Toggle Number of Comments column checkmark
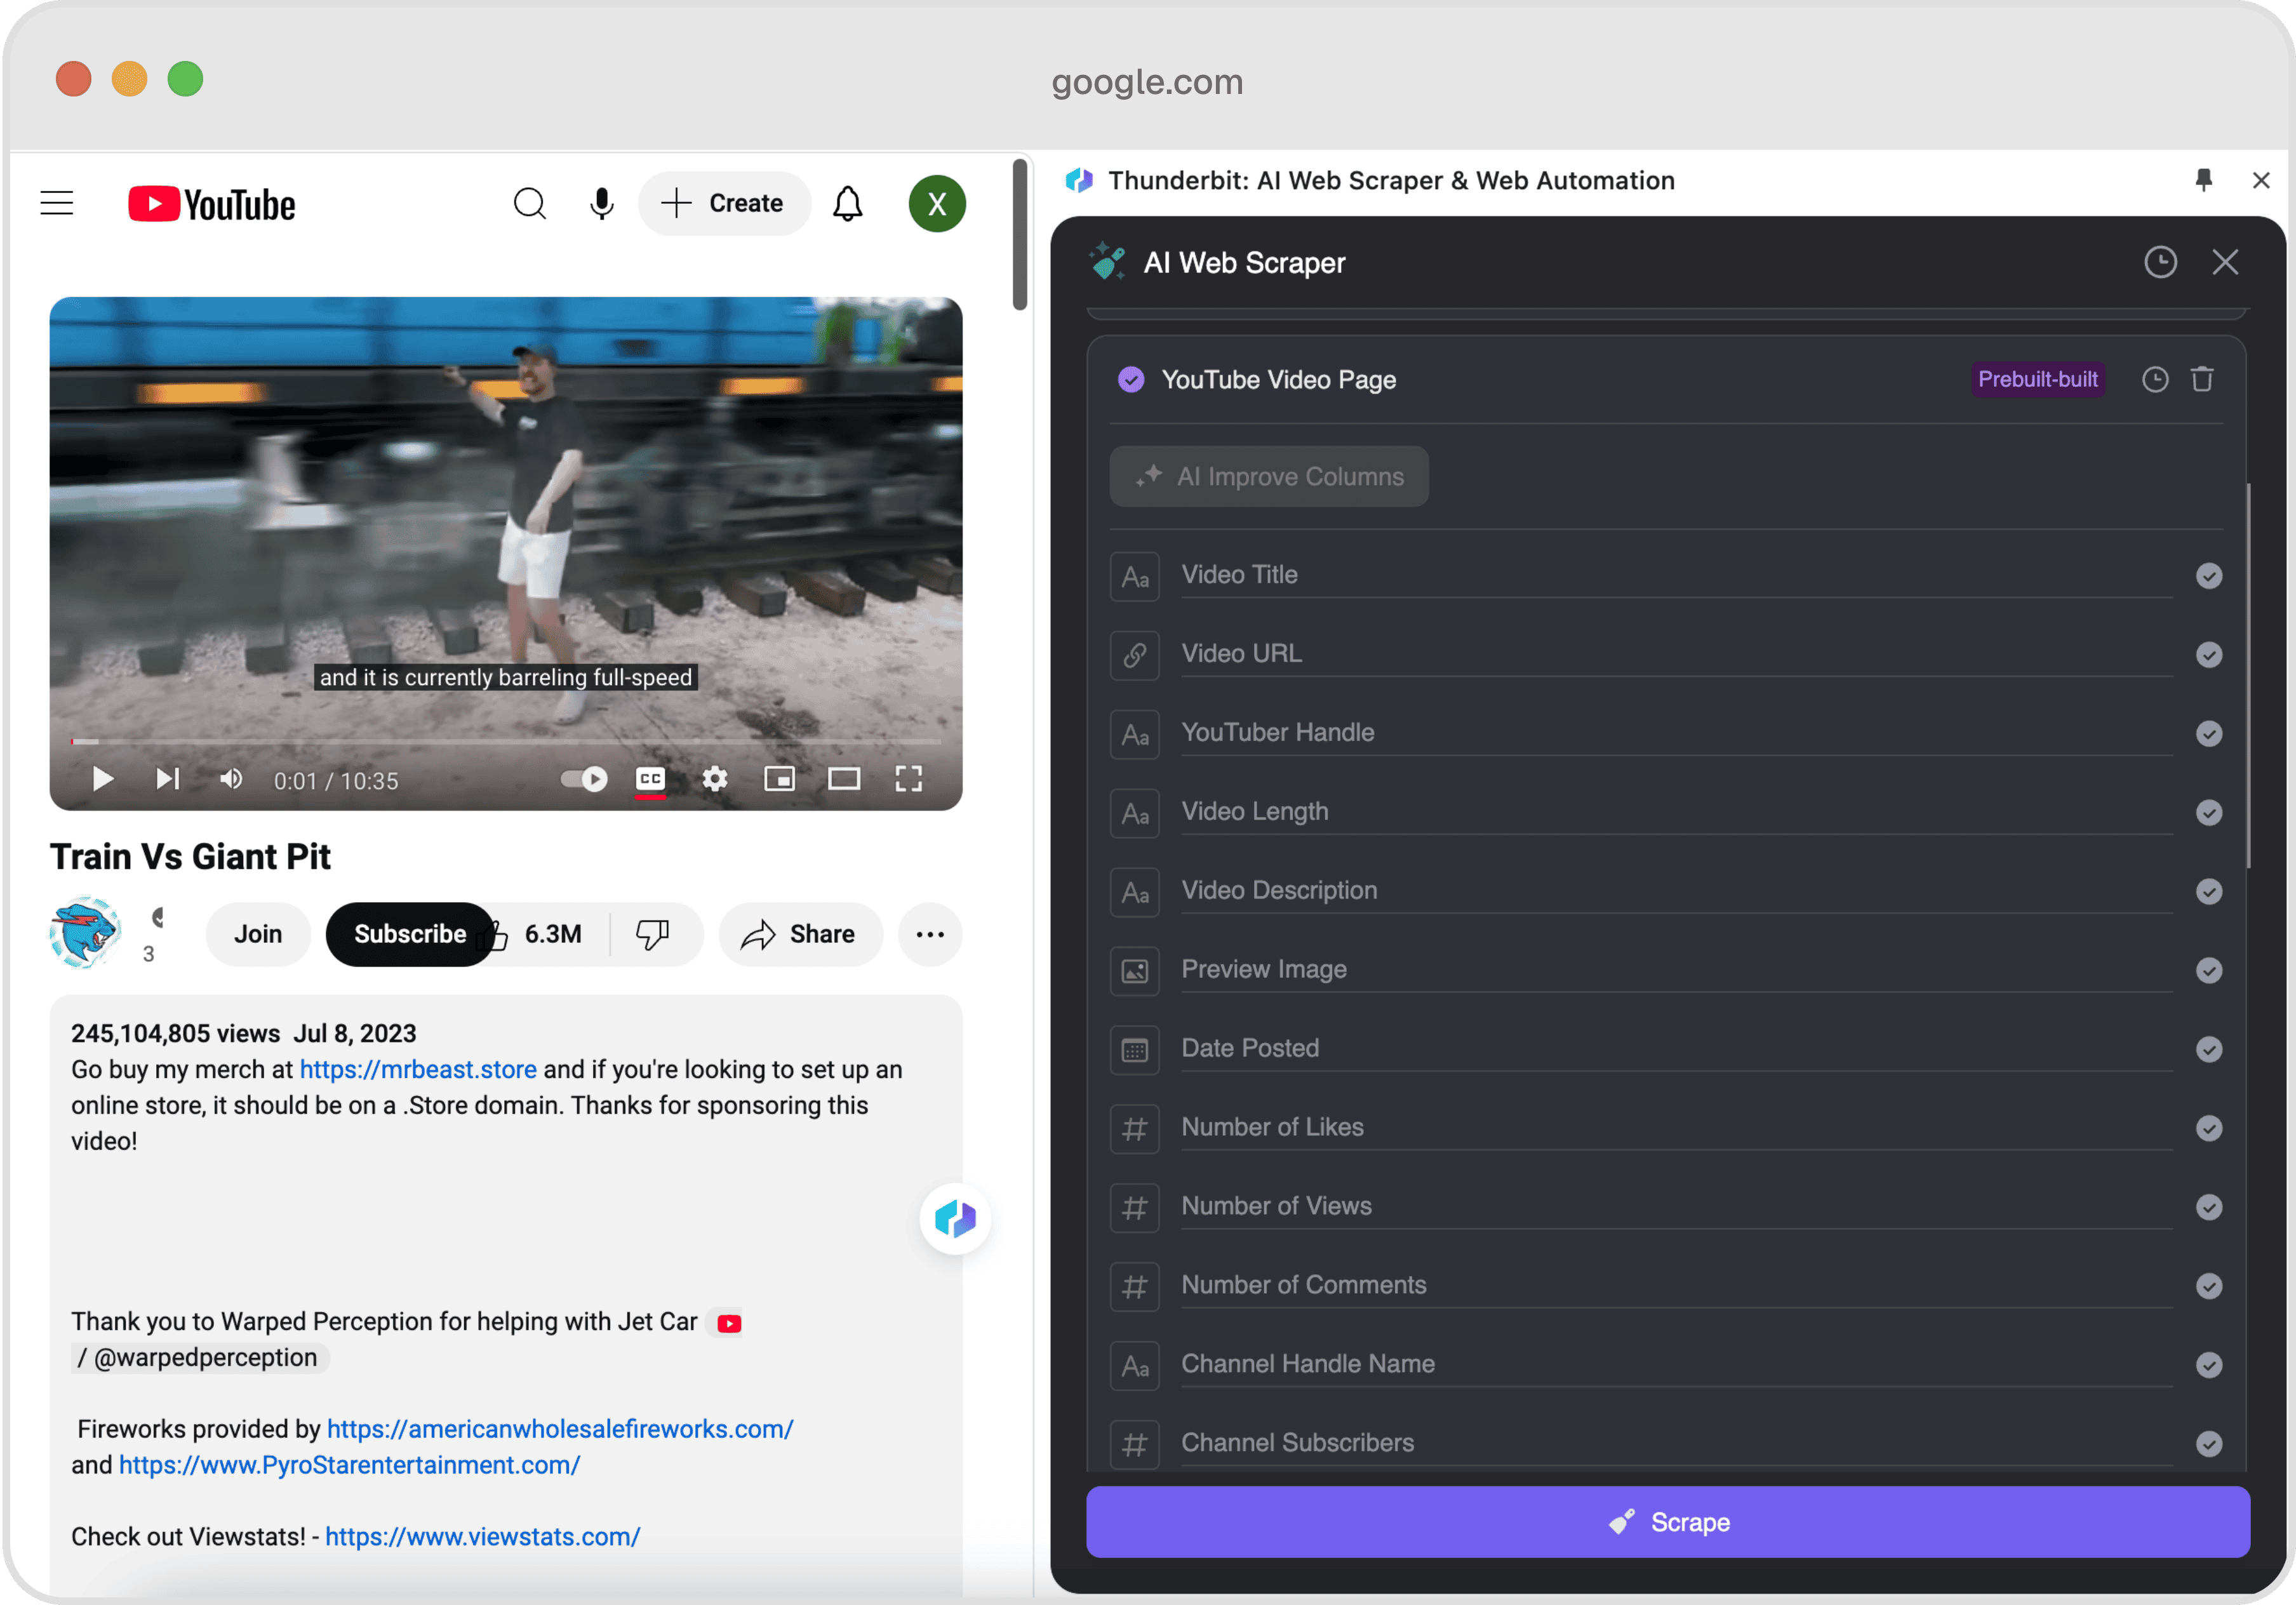The width and height of the screenshot is (2296, 1605). [x=2209, y=1286]
